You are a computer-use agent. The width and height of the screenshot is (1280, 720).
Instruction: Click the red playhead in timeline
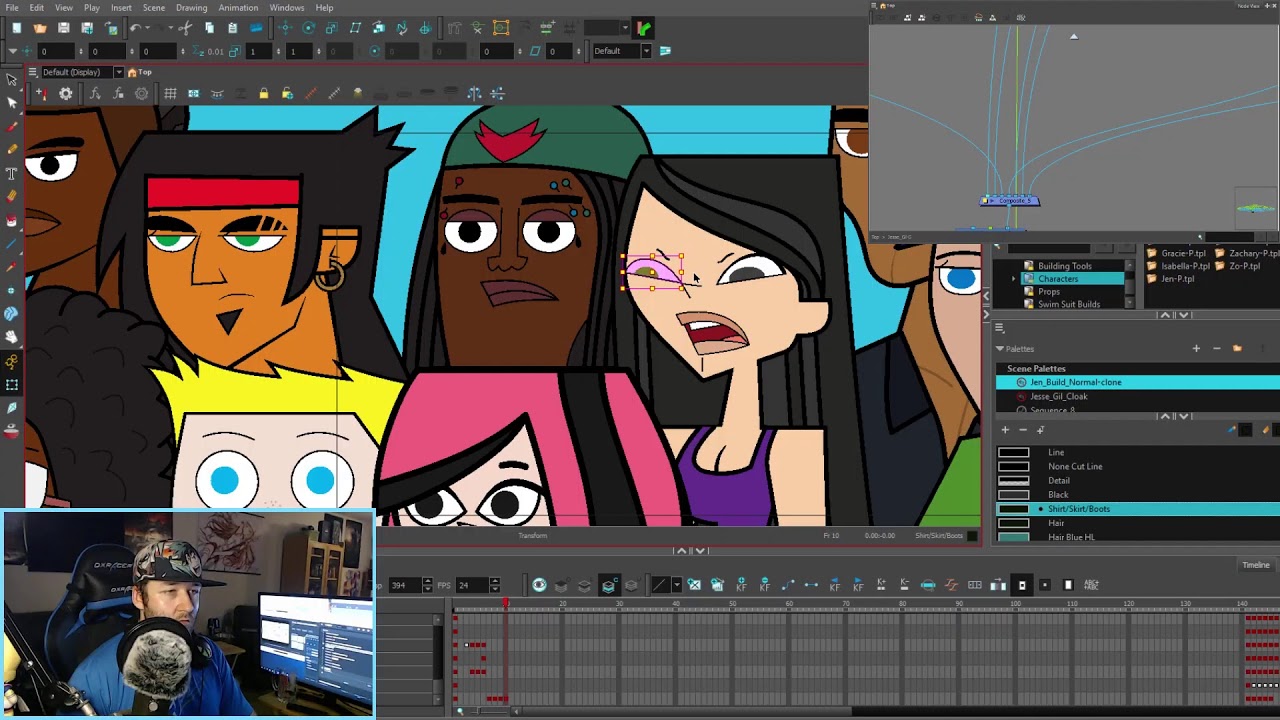[505, 604]
